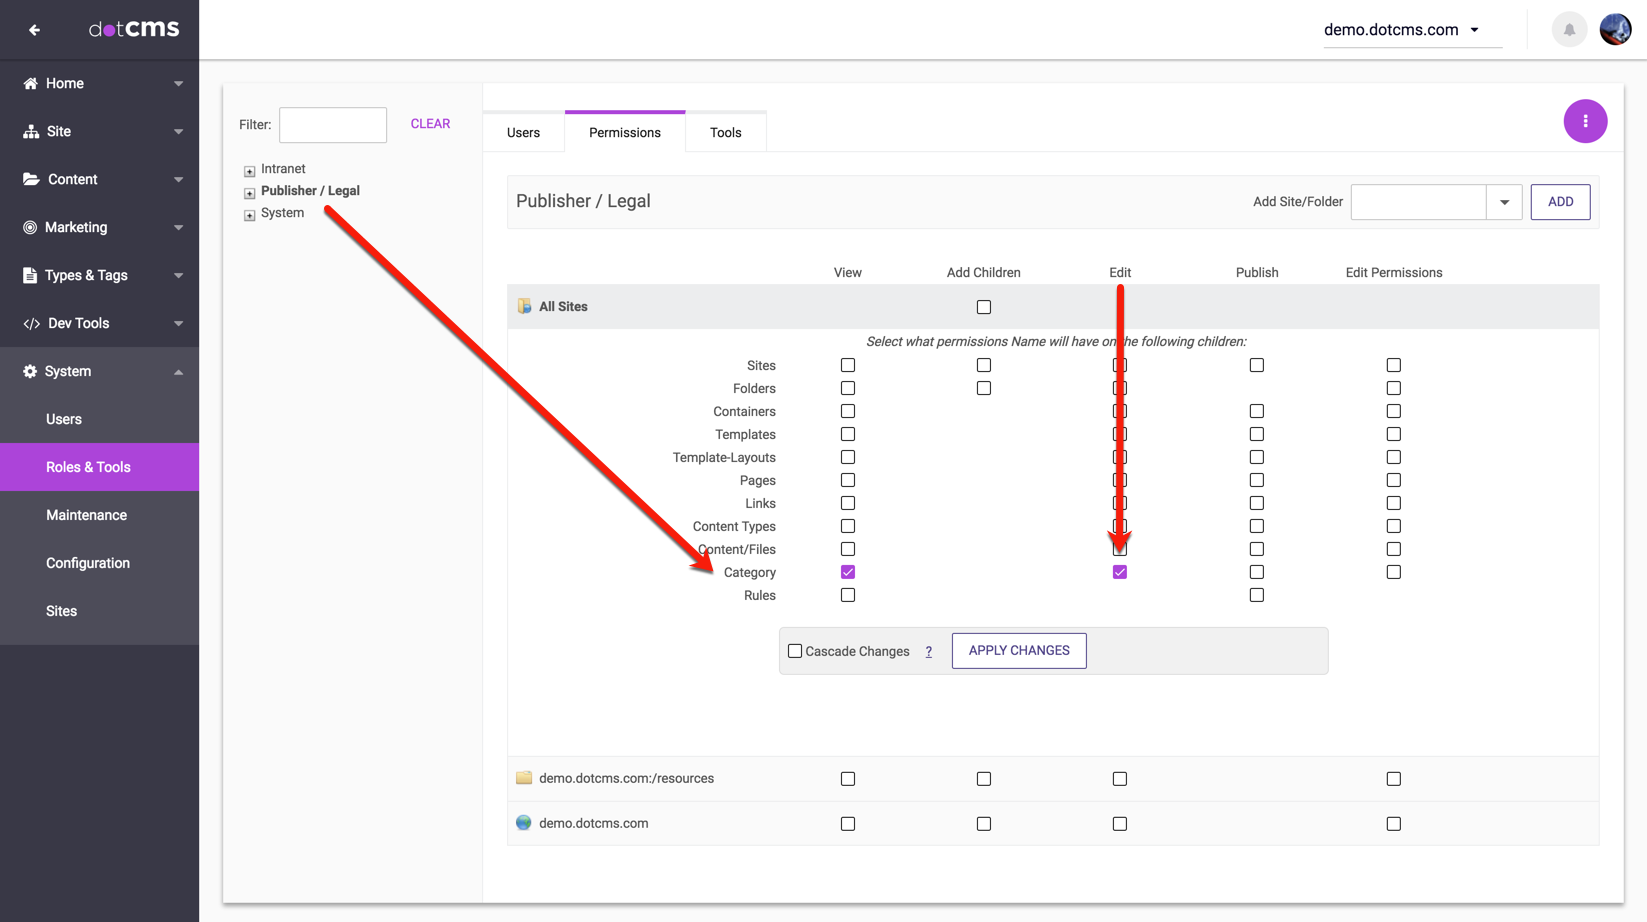Image resolution: width=1647 pixels, height=922 pixels.
Task: Click the Home house icon in sidebar
Action: click(x=30, y=84)
